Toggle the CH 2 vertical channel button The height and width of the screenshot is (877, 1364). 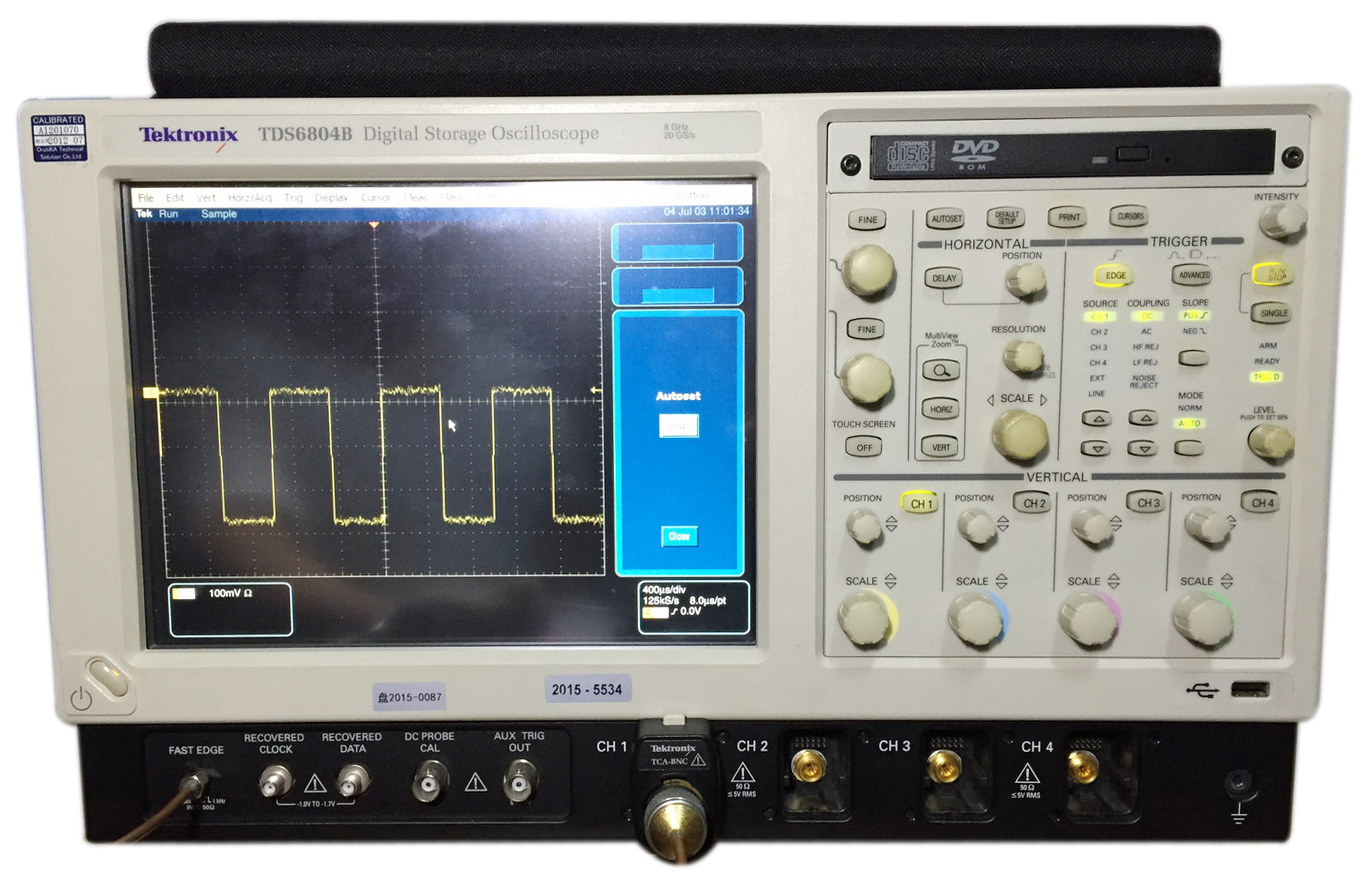click(1031, 502)
